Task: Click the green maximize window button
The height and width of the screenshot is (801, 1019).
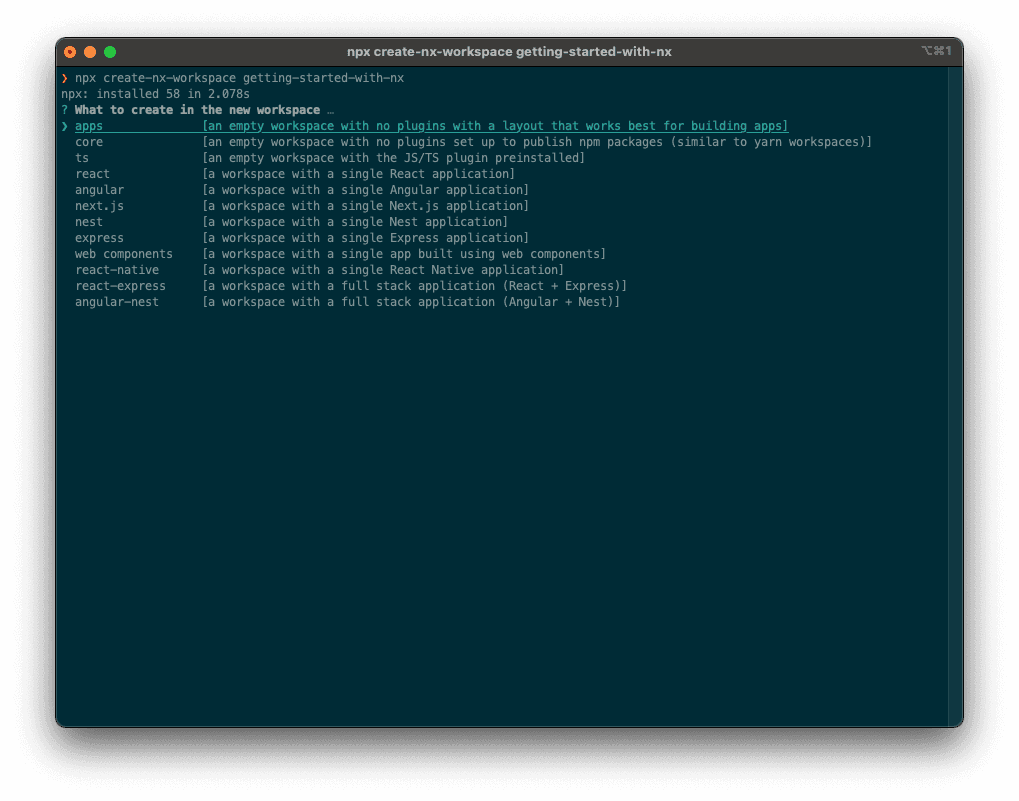Action: [x=110, y=52]
